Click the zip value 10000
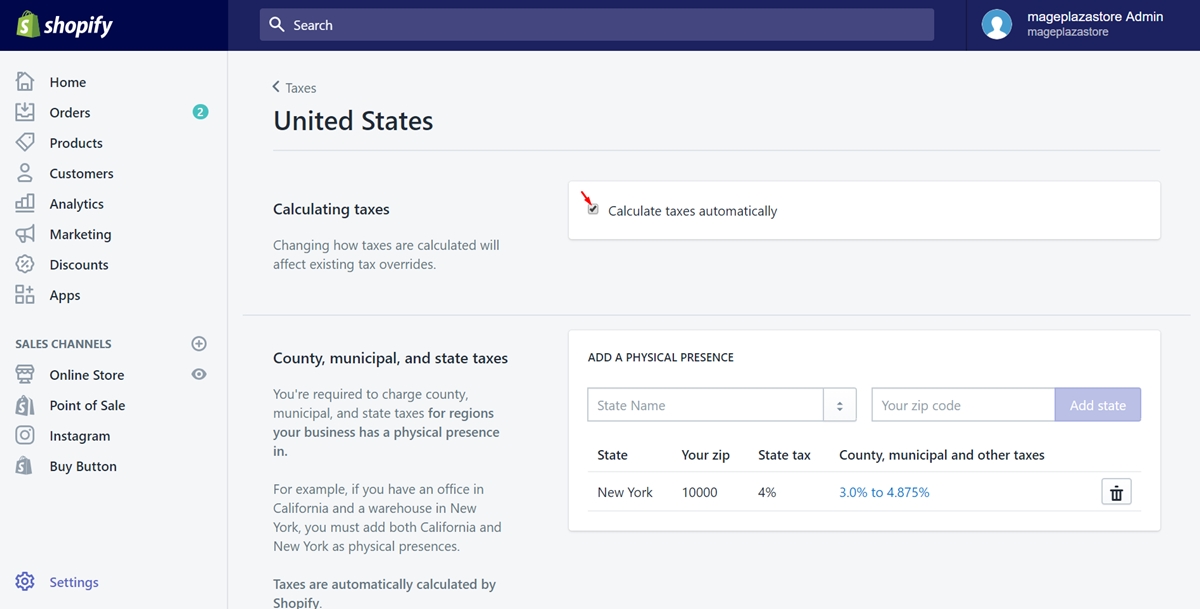1200x609 pixels. 699,492
